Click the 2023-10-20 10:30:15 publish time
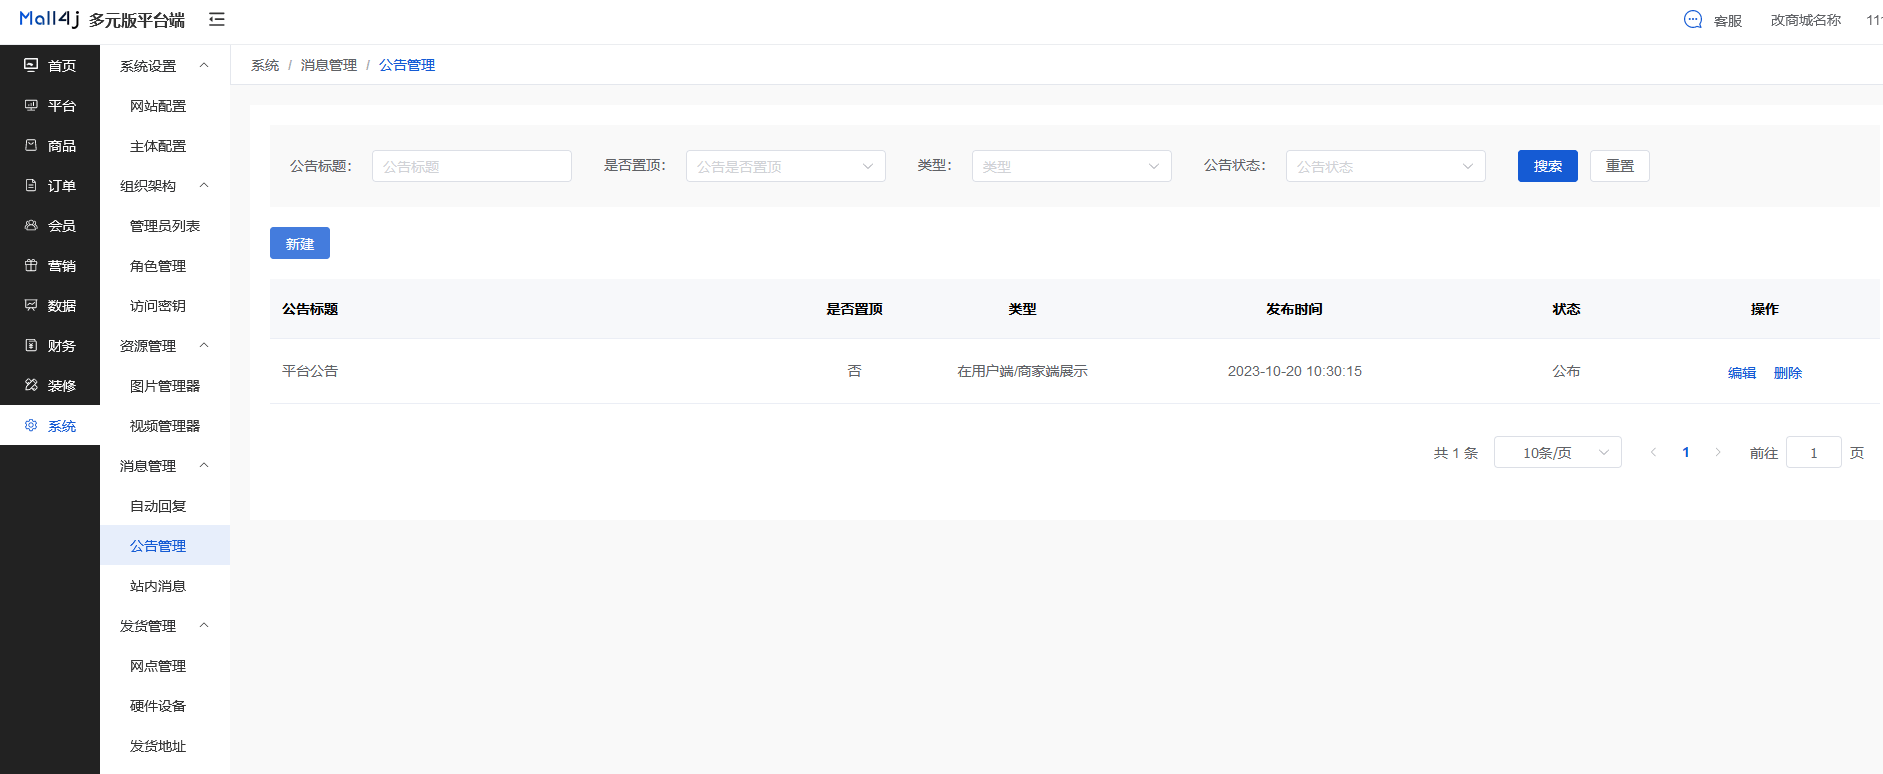 click(x=1295, y=371)
